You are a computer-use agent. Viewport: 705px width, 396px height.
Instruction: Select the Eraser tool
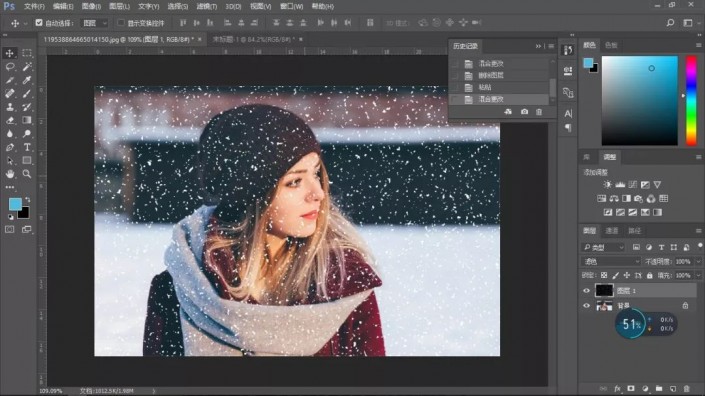[10, 120]
